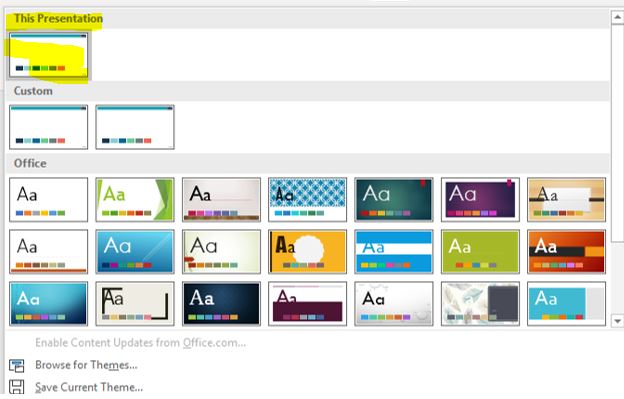Choose the white-gray Droplet theme
Screen dimensions: 624x399
(x=394, y=304)
